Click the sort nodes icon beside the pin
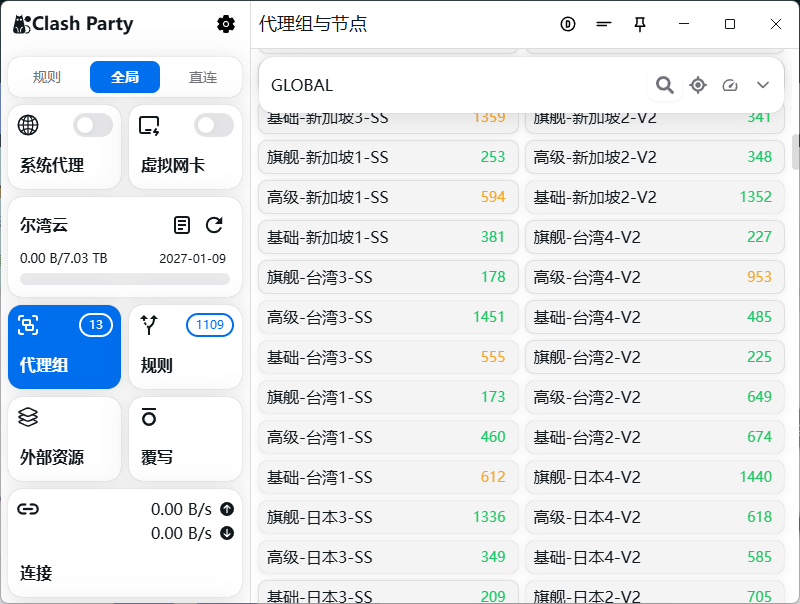 click(603, 24)
